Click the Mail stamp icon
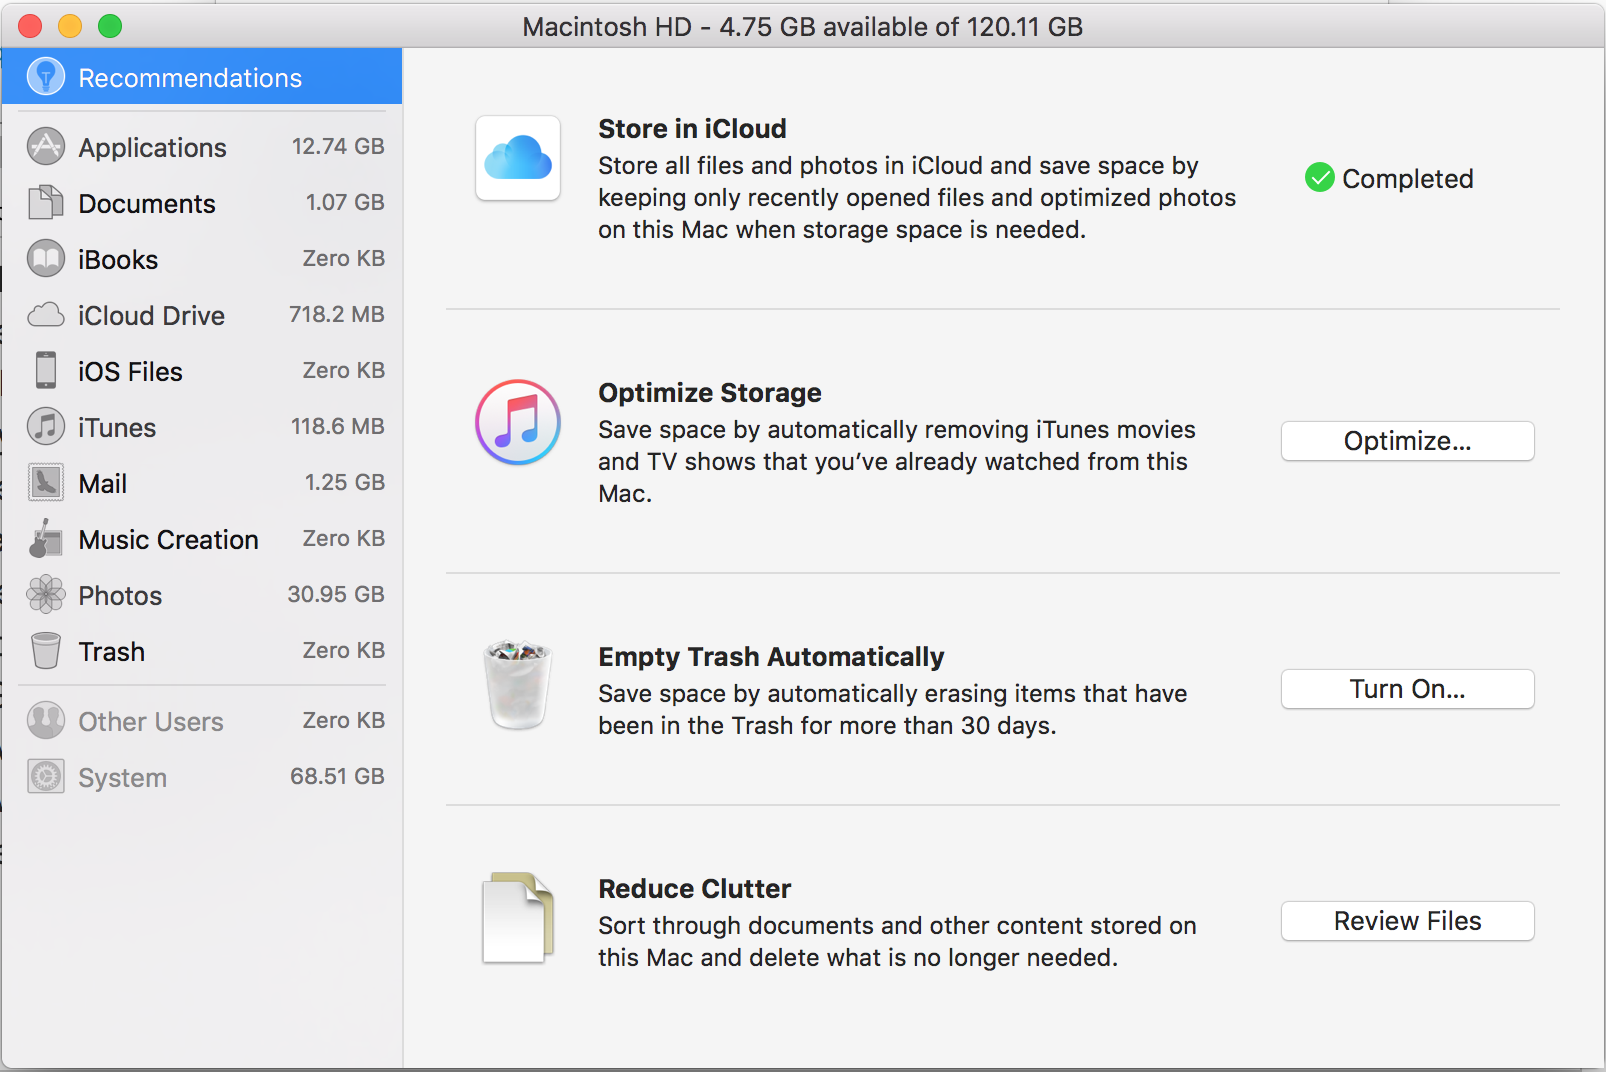 [x=46, y=483]
